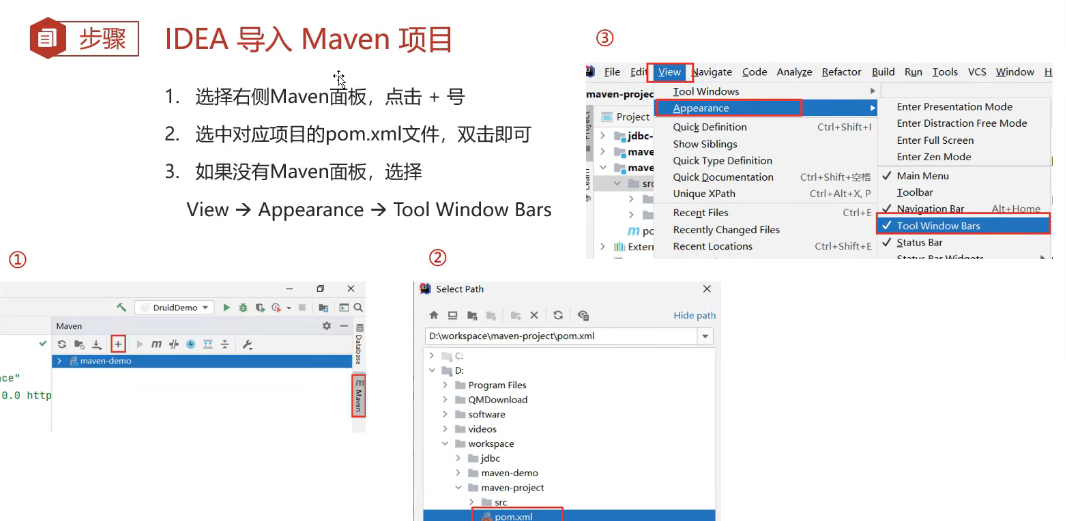
Task: Expand the QMDownload folder
Action: [445, 400]
